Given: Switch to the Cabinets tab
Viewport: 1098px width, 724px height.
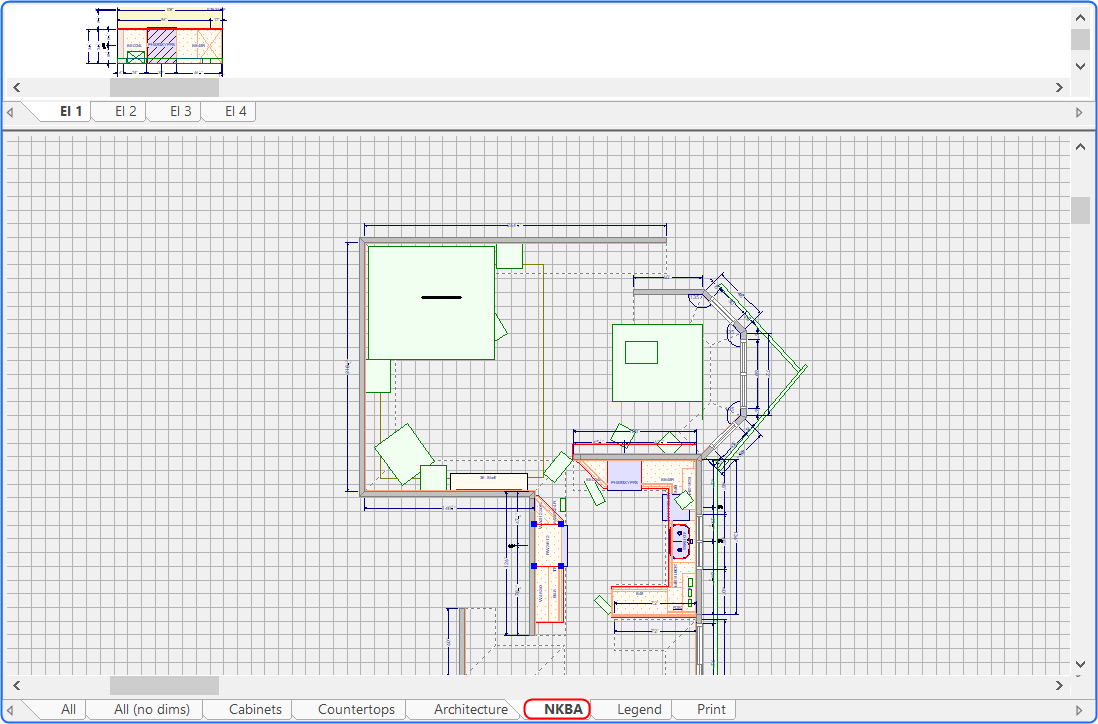Looking at the screenshot, I should point(255,709).
